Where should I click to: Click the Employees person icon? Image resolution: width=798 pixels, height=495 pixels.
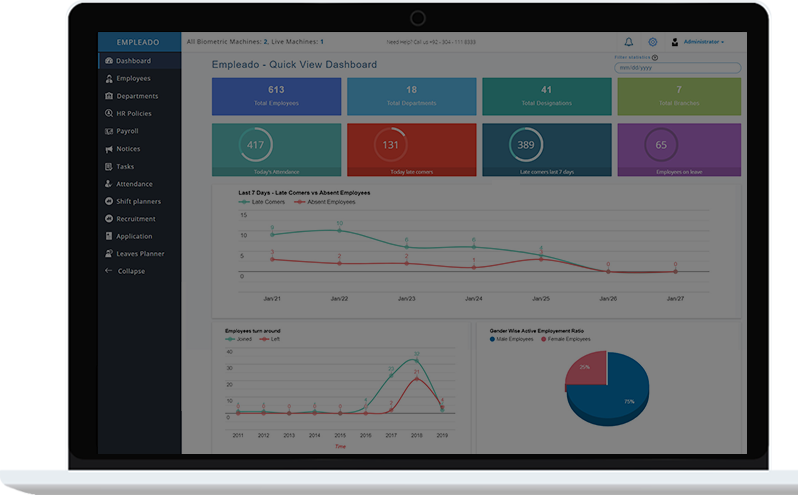[108, 78]
